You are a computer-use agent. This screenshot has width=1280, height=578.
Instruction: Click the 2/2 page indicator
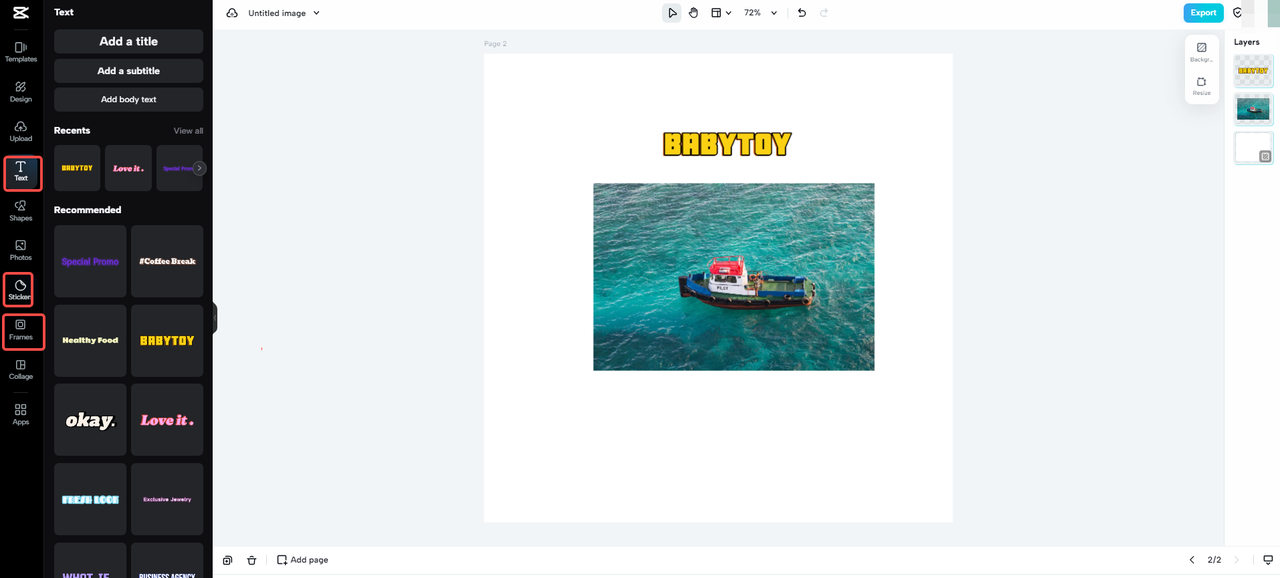[1214, 560]
